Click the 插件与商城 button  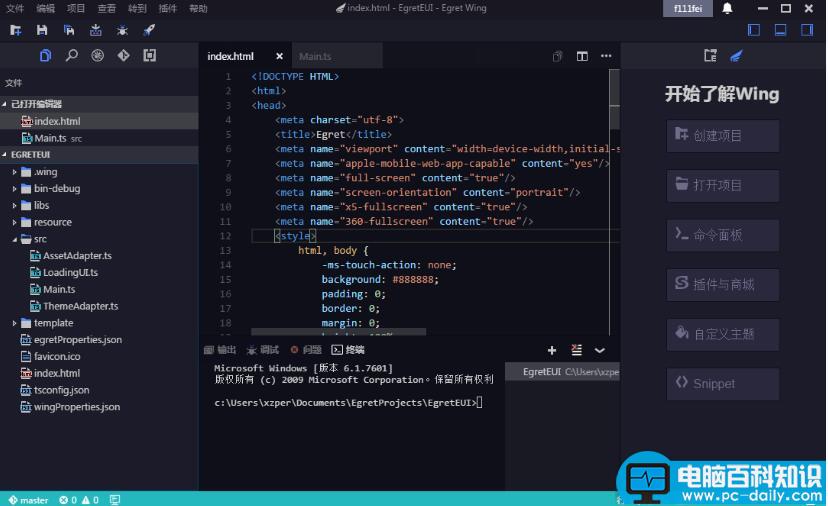tap(722, 284)
